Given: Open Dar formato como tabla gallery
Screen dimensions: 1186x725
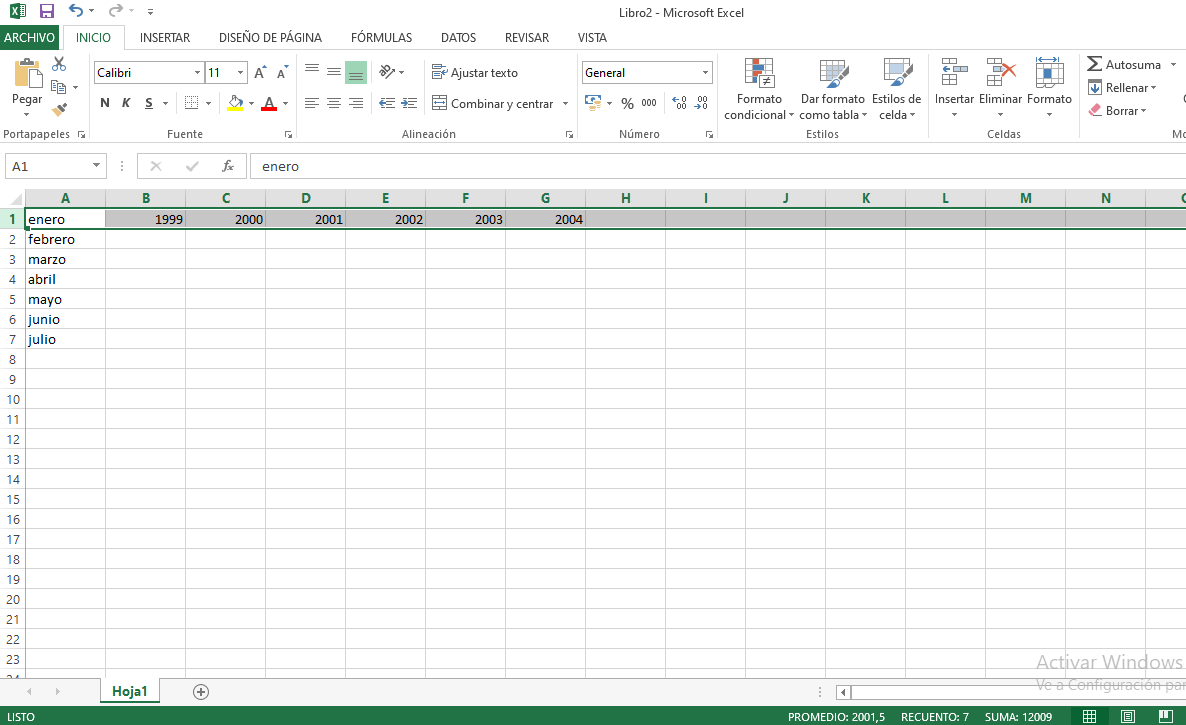Looking at the screenshot, I should pyautogui.click(x=833, y=89).
